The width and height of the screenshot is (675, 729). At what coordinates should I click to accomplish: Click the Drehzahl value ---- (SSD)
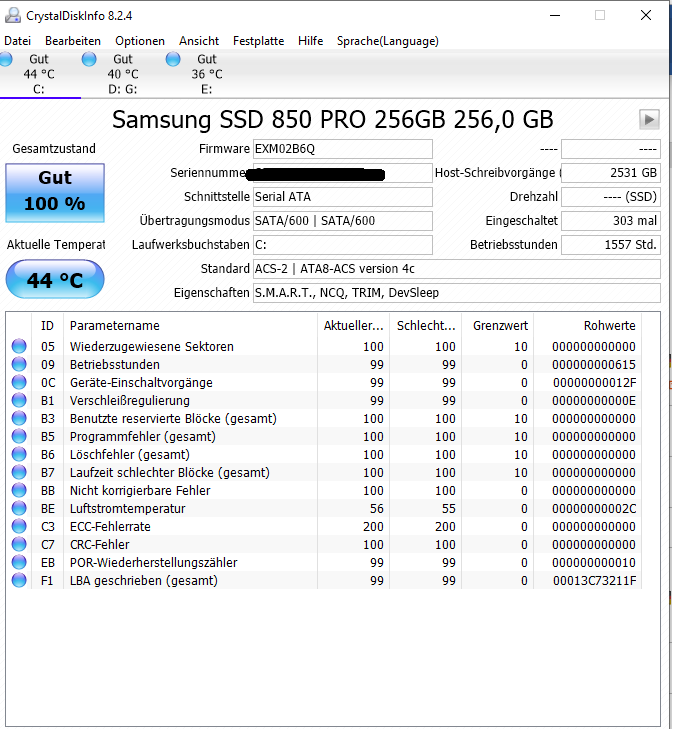pos(611,197)
